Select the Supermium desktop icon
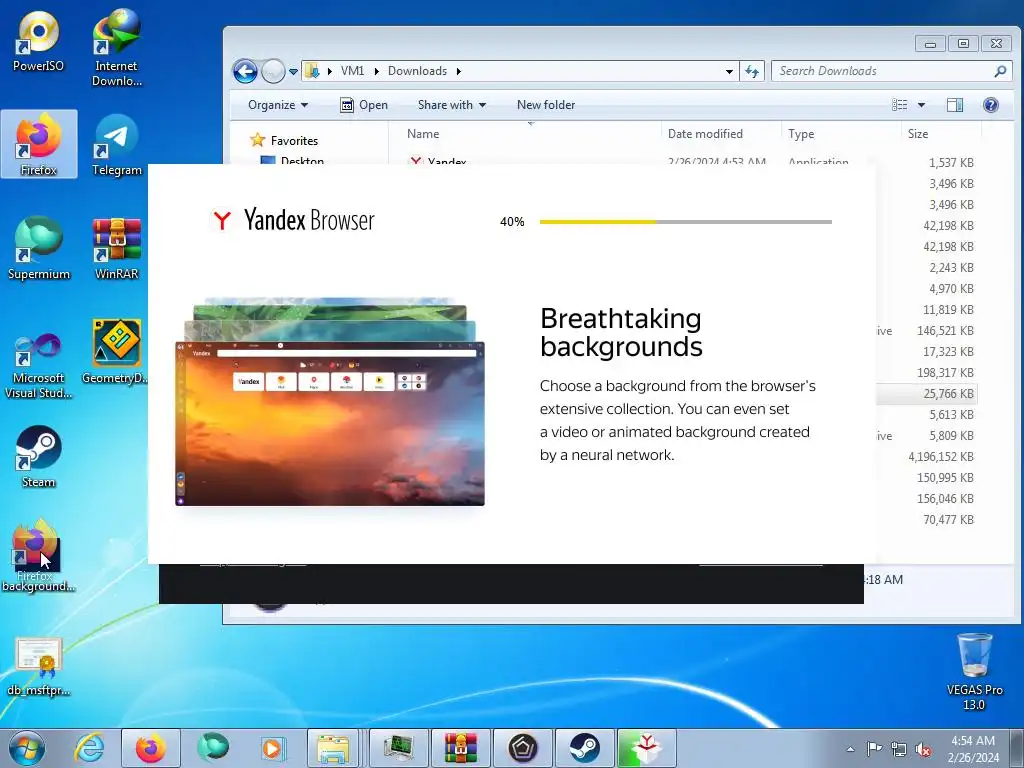The width and height of the screenshot is (1024, 768). [39, 248]
